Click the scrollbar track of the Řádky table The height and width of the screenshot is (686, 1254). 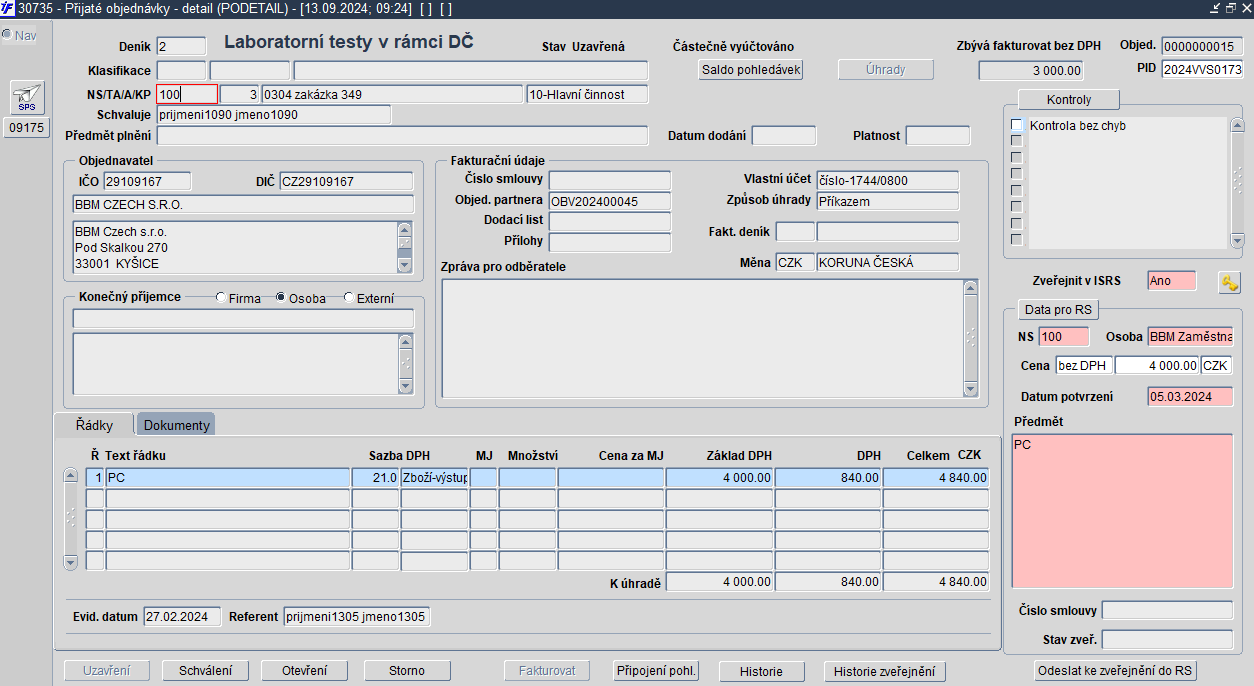click(70, 518)
